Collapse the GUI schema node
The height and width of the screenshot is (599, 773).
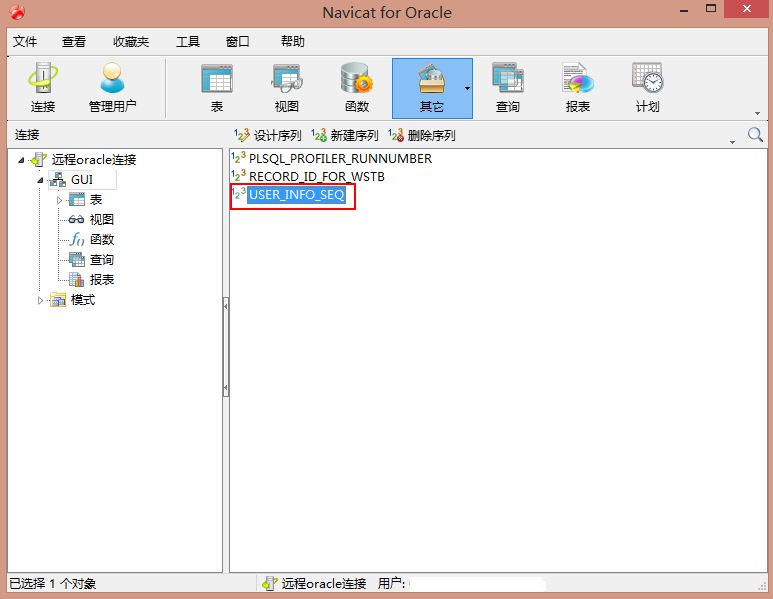coord(40,180)
